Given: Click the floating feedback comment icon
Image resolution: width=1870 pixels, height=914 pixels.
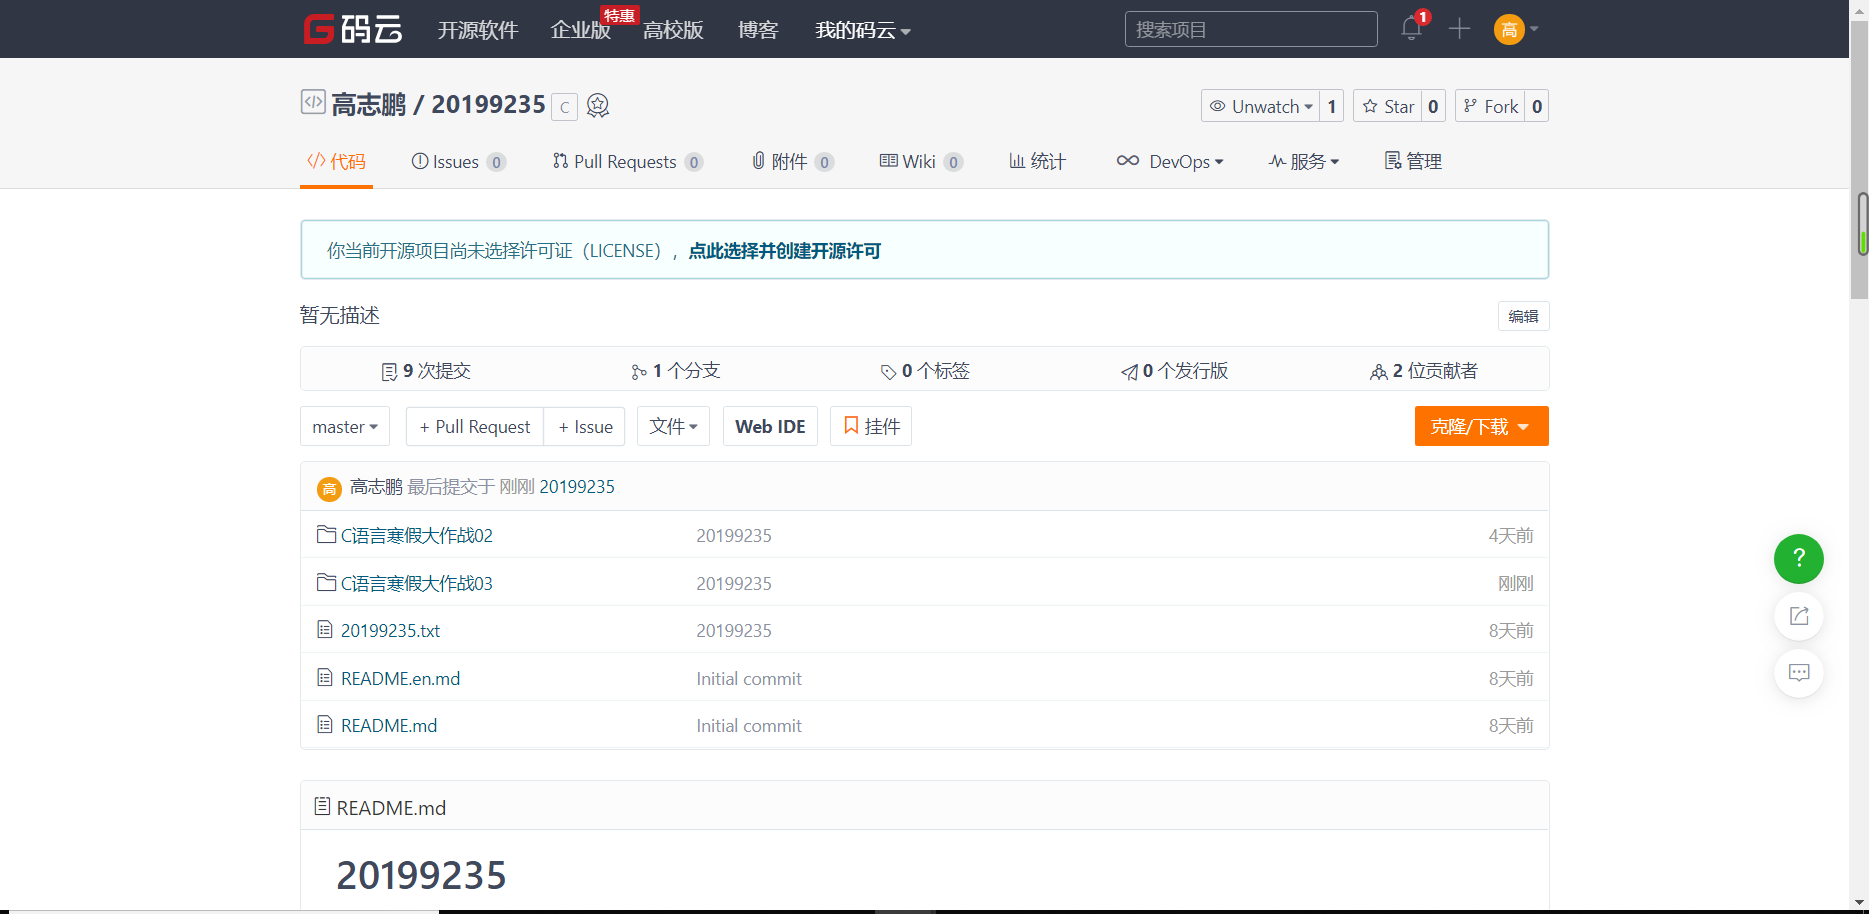Looking at the screenshot, I should pos(1798,673).
